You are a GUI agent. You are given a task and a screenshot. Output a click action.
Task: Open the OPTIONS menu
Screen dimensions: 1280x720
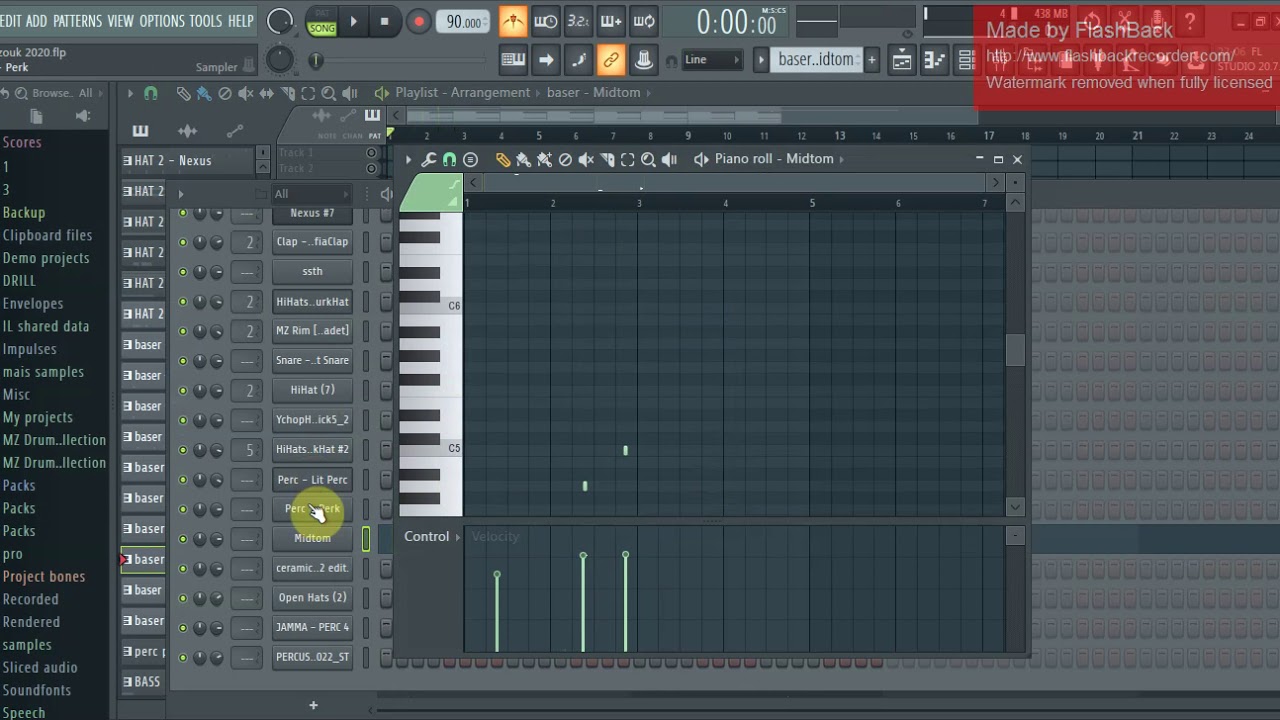[162, 21]
